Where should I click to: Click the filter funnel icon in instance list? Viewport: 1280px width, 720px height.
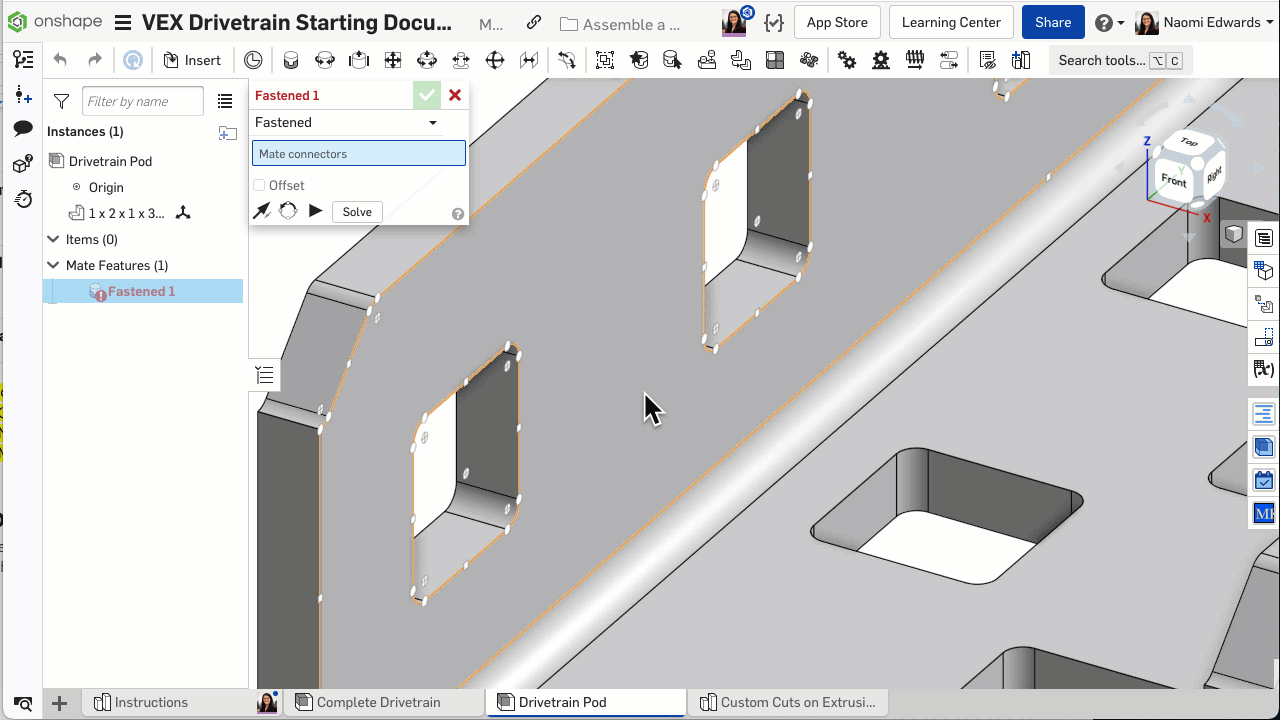click(x=61, y=101)
